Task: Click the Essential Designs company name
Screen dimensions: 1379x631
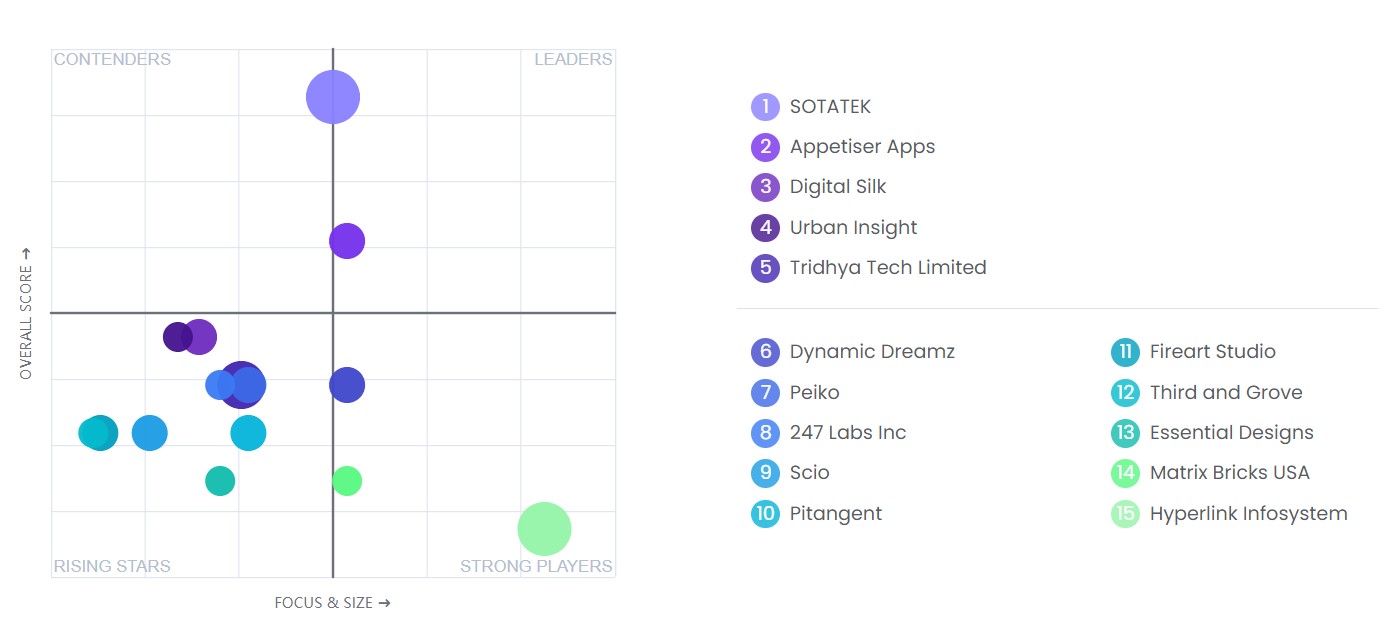Action: [x=1232, y=433]
